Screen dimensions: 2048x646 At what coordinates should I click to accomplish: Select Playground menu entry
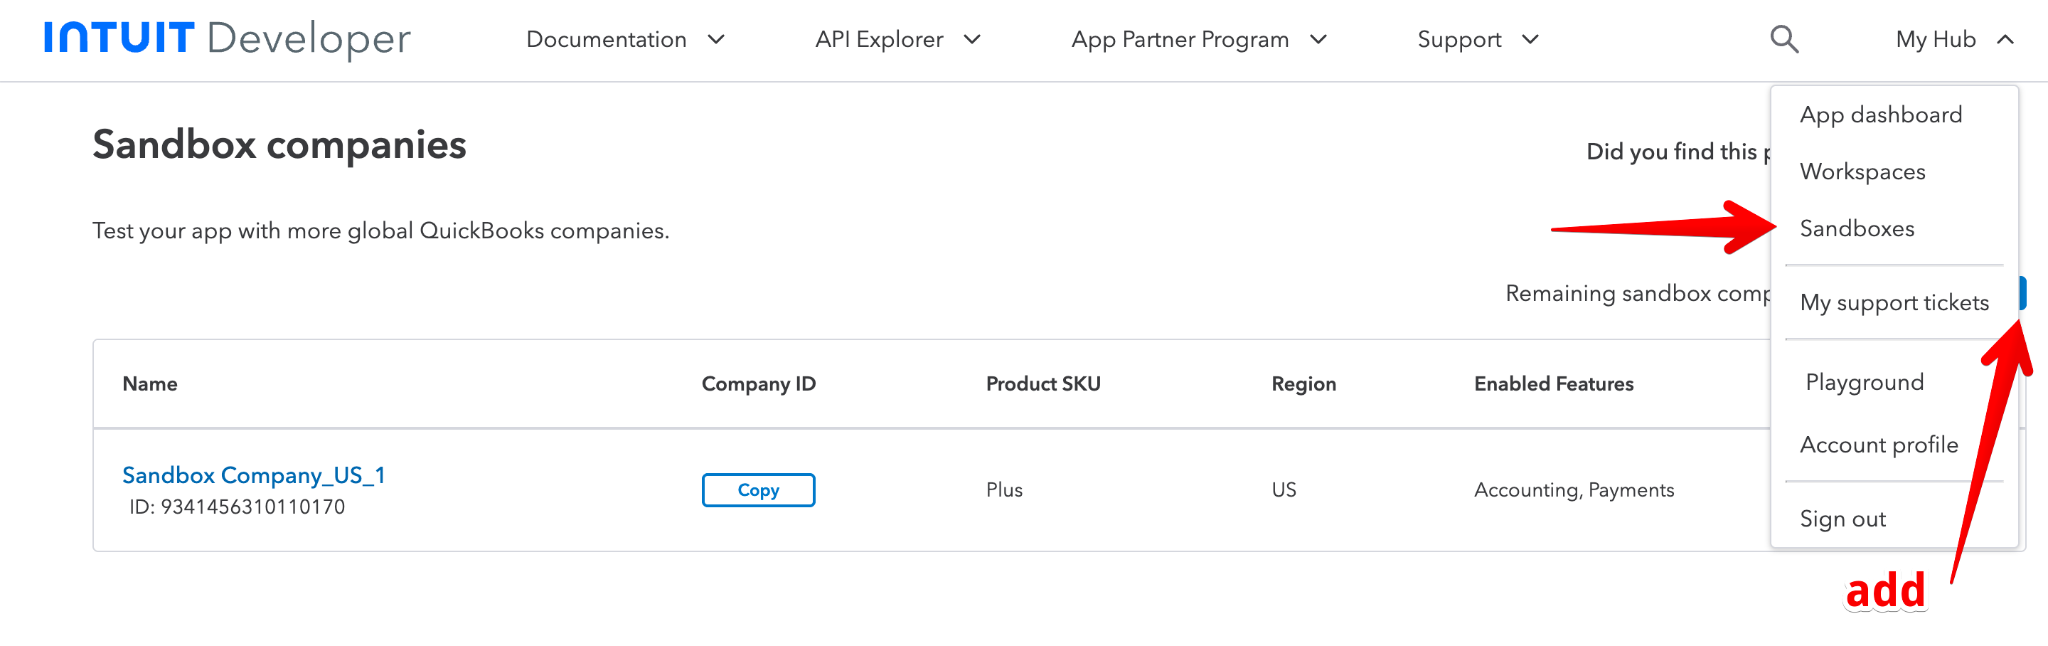point(1864,383)
